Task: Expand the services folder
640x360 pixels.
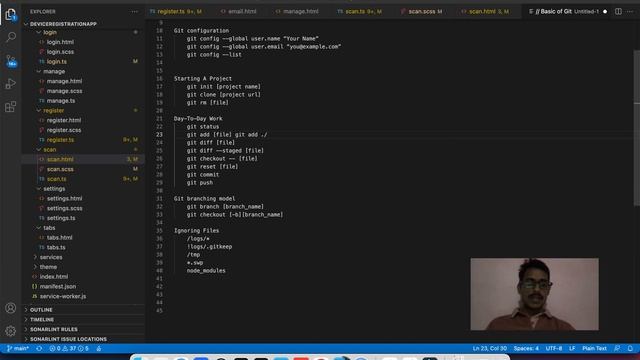Action: 51,257
